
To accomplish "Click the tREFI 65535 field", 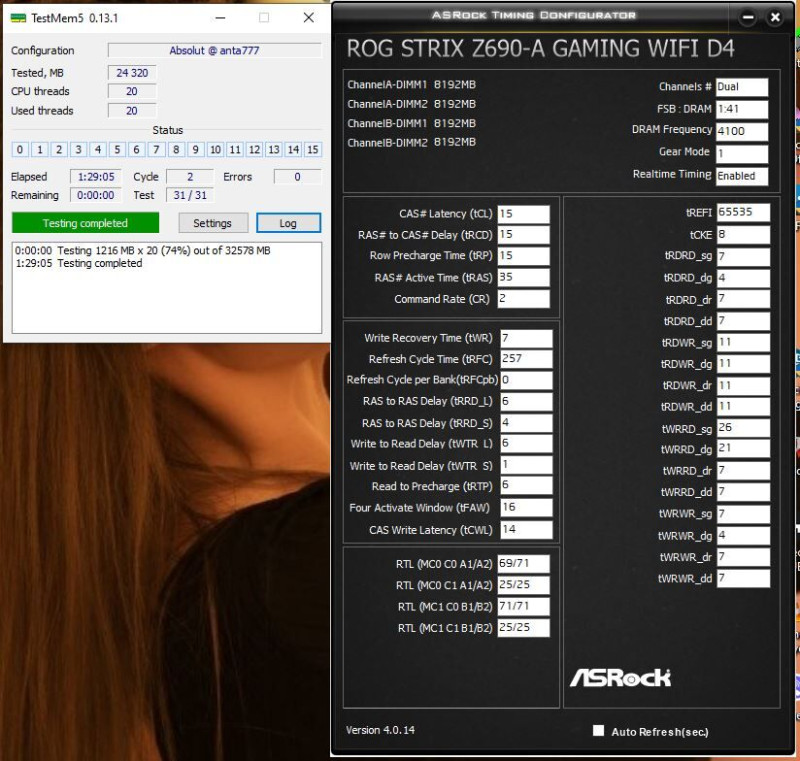I will tap(743, 213).
